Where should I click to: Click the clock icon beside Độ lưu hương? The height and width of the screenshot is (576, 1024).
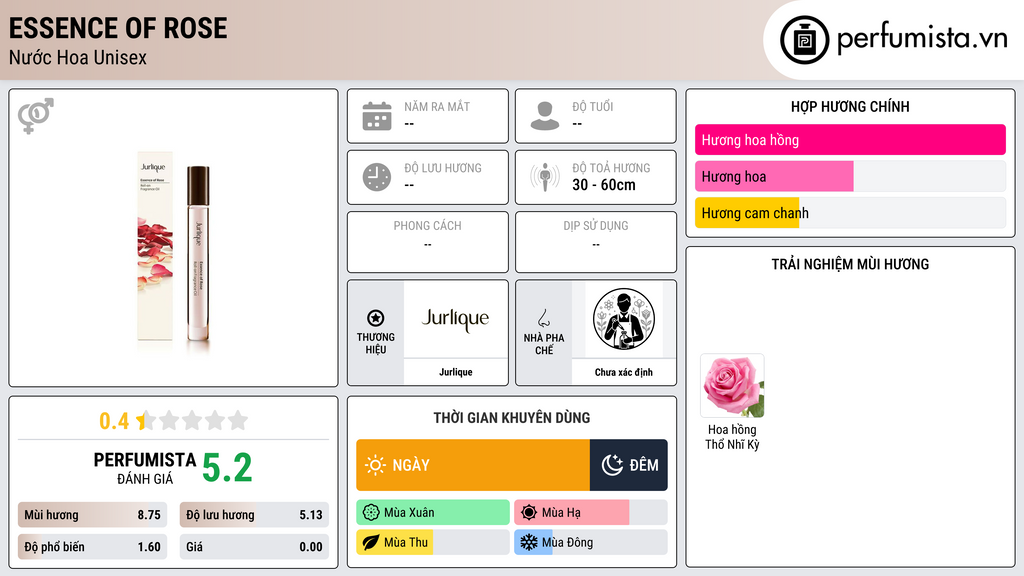(377, 177)
